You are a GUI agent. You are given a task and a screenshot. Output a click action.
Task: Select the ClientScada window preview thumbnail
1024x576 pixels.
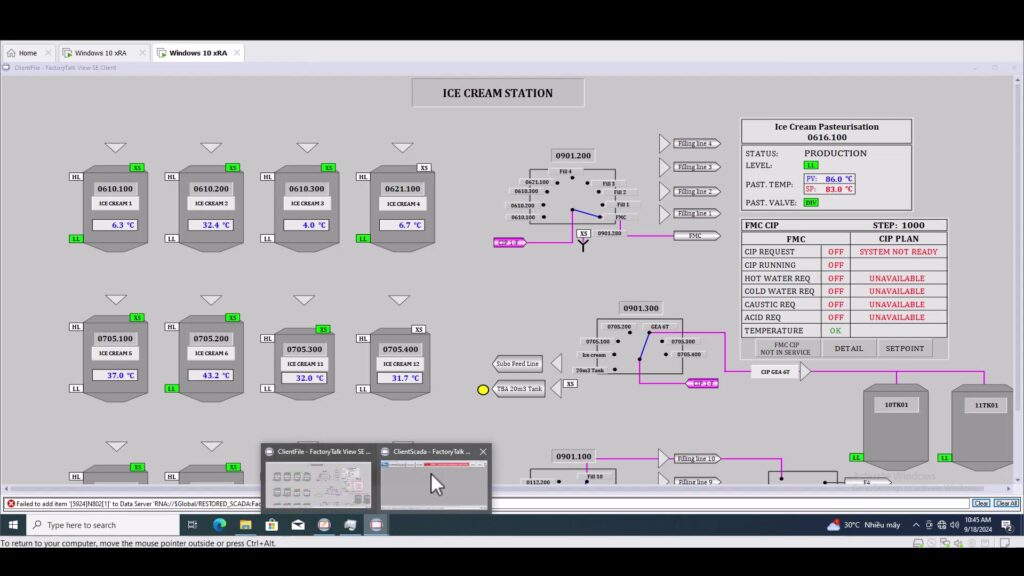click(x=433, y=484)
